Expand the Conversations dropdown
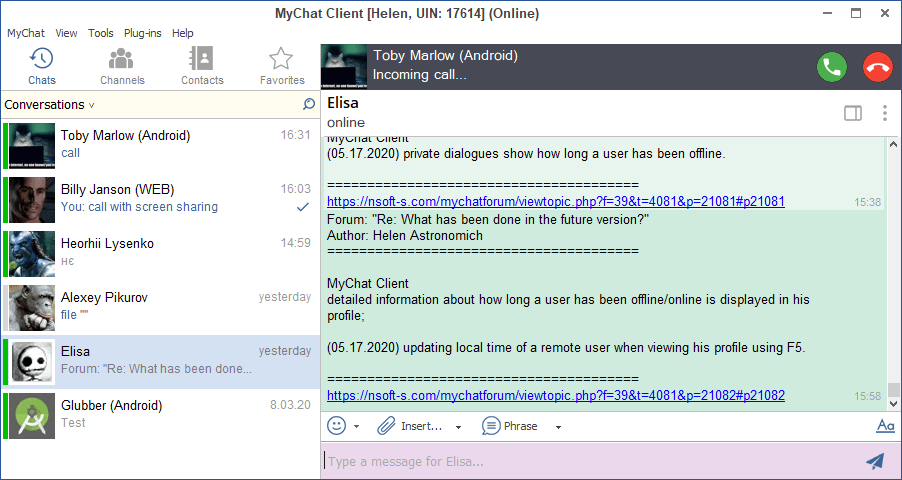 [x=49, y=105]
